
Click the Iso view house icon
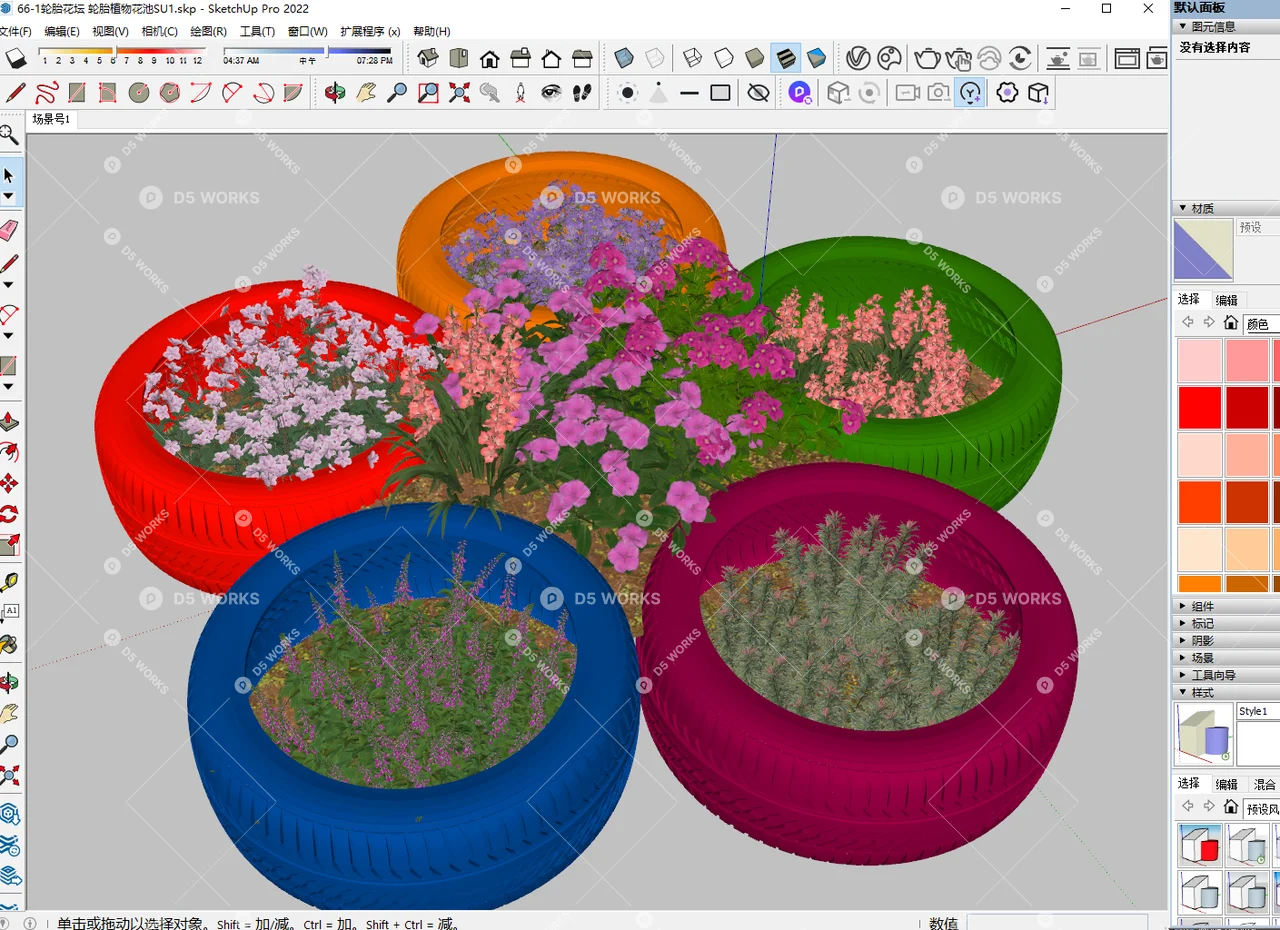tap(428, 57)
